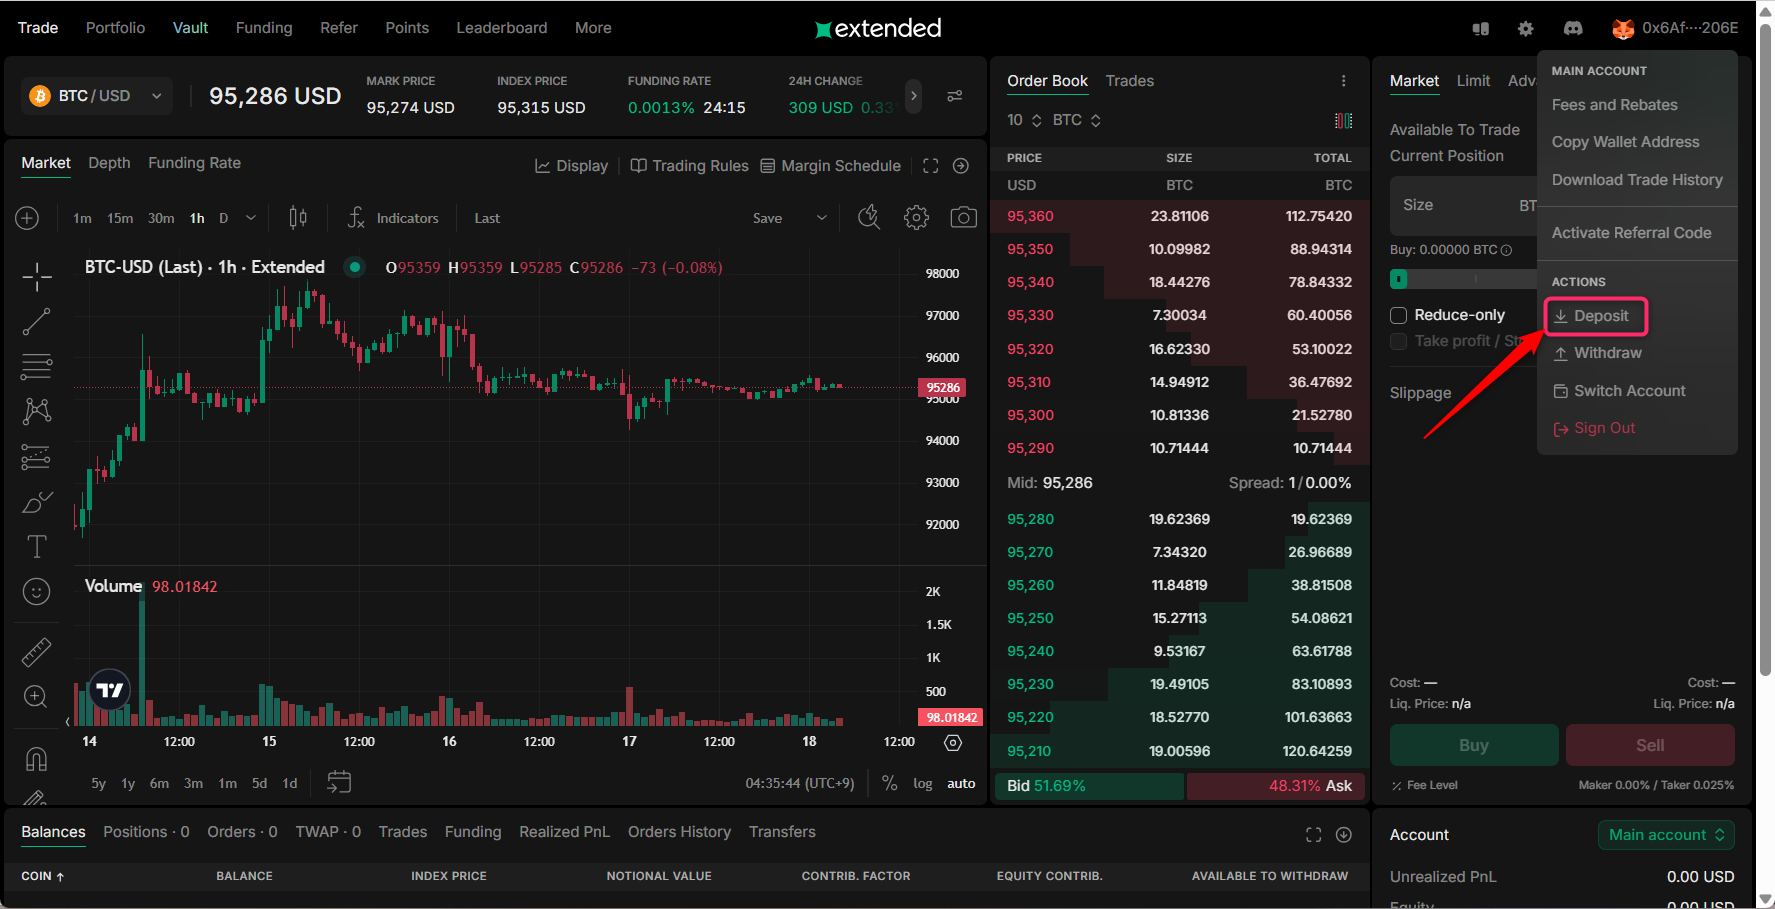Open the order book grouping 10 dropdown

click(x=1024, y=120)
